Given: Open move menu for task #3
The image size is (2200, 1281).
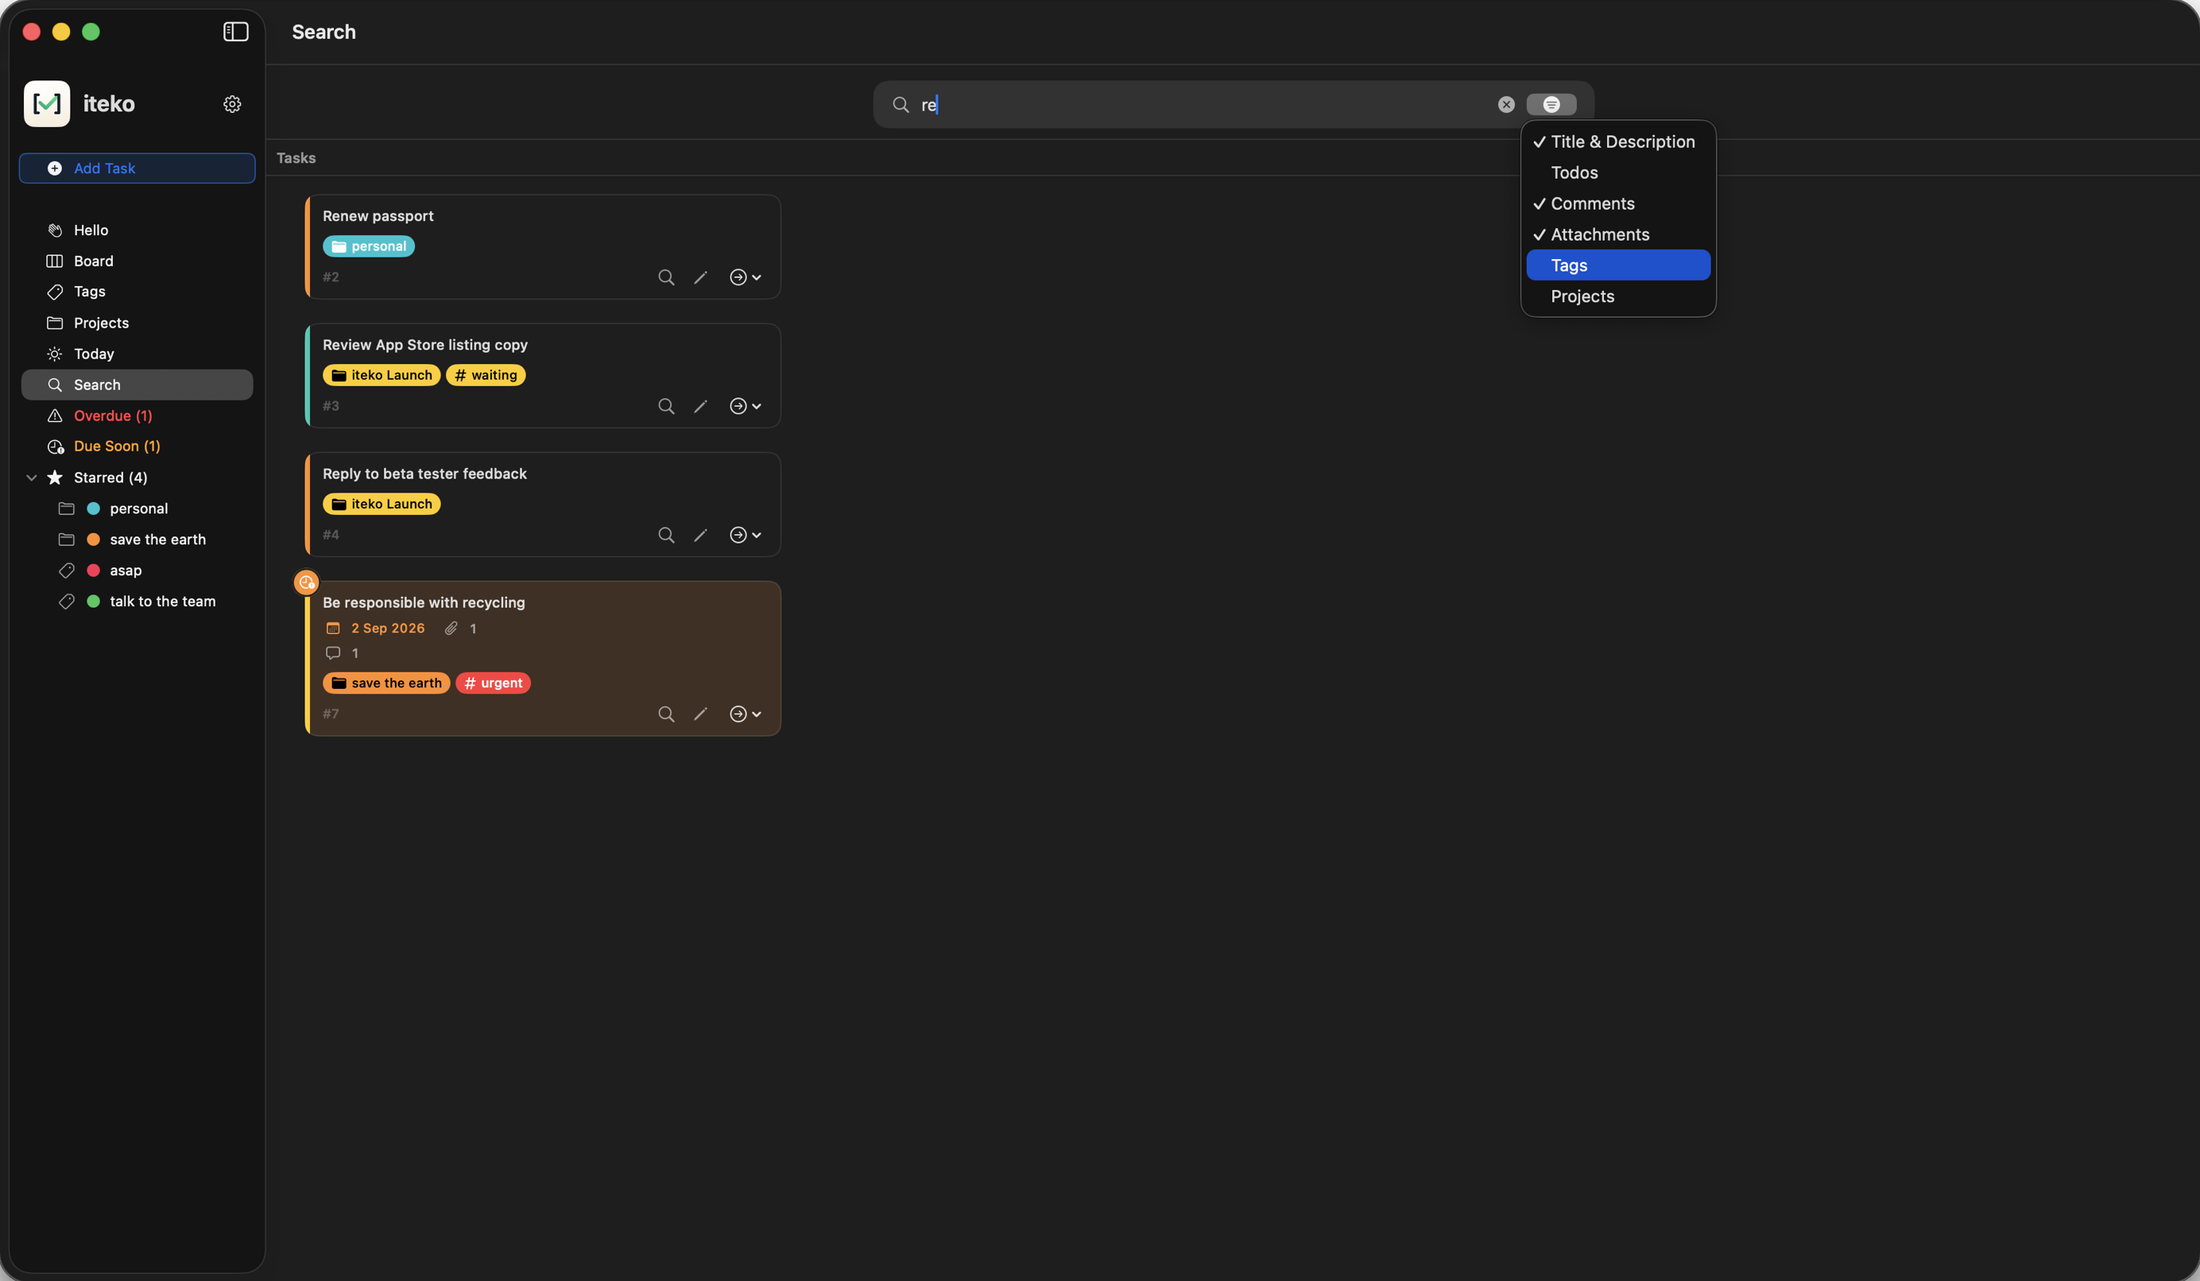Looking at the screenshot, I should point(746,406).
